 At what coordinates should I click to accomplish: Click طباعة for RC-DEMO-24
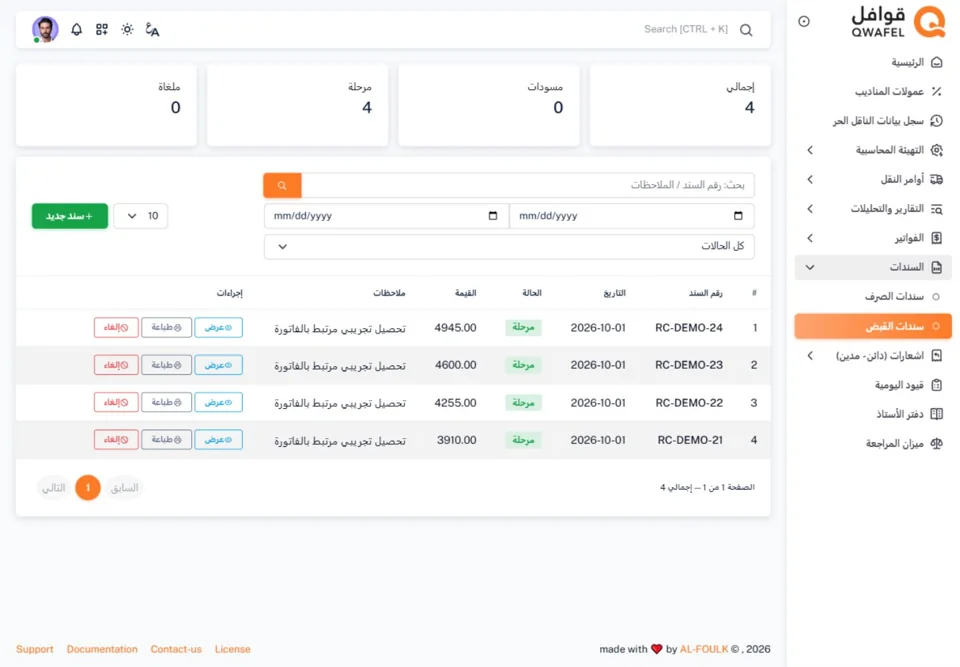167,328
